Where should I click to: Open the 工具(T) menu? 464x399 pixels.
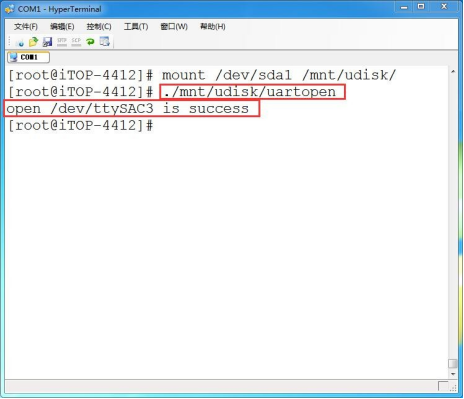click(136, 26)
